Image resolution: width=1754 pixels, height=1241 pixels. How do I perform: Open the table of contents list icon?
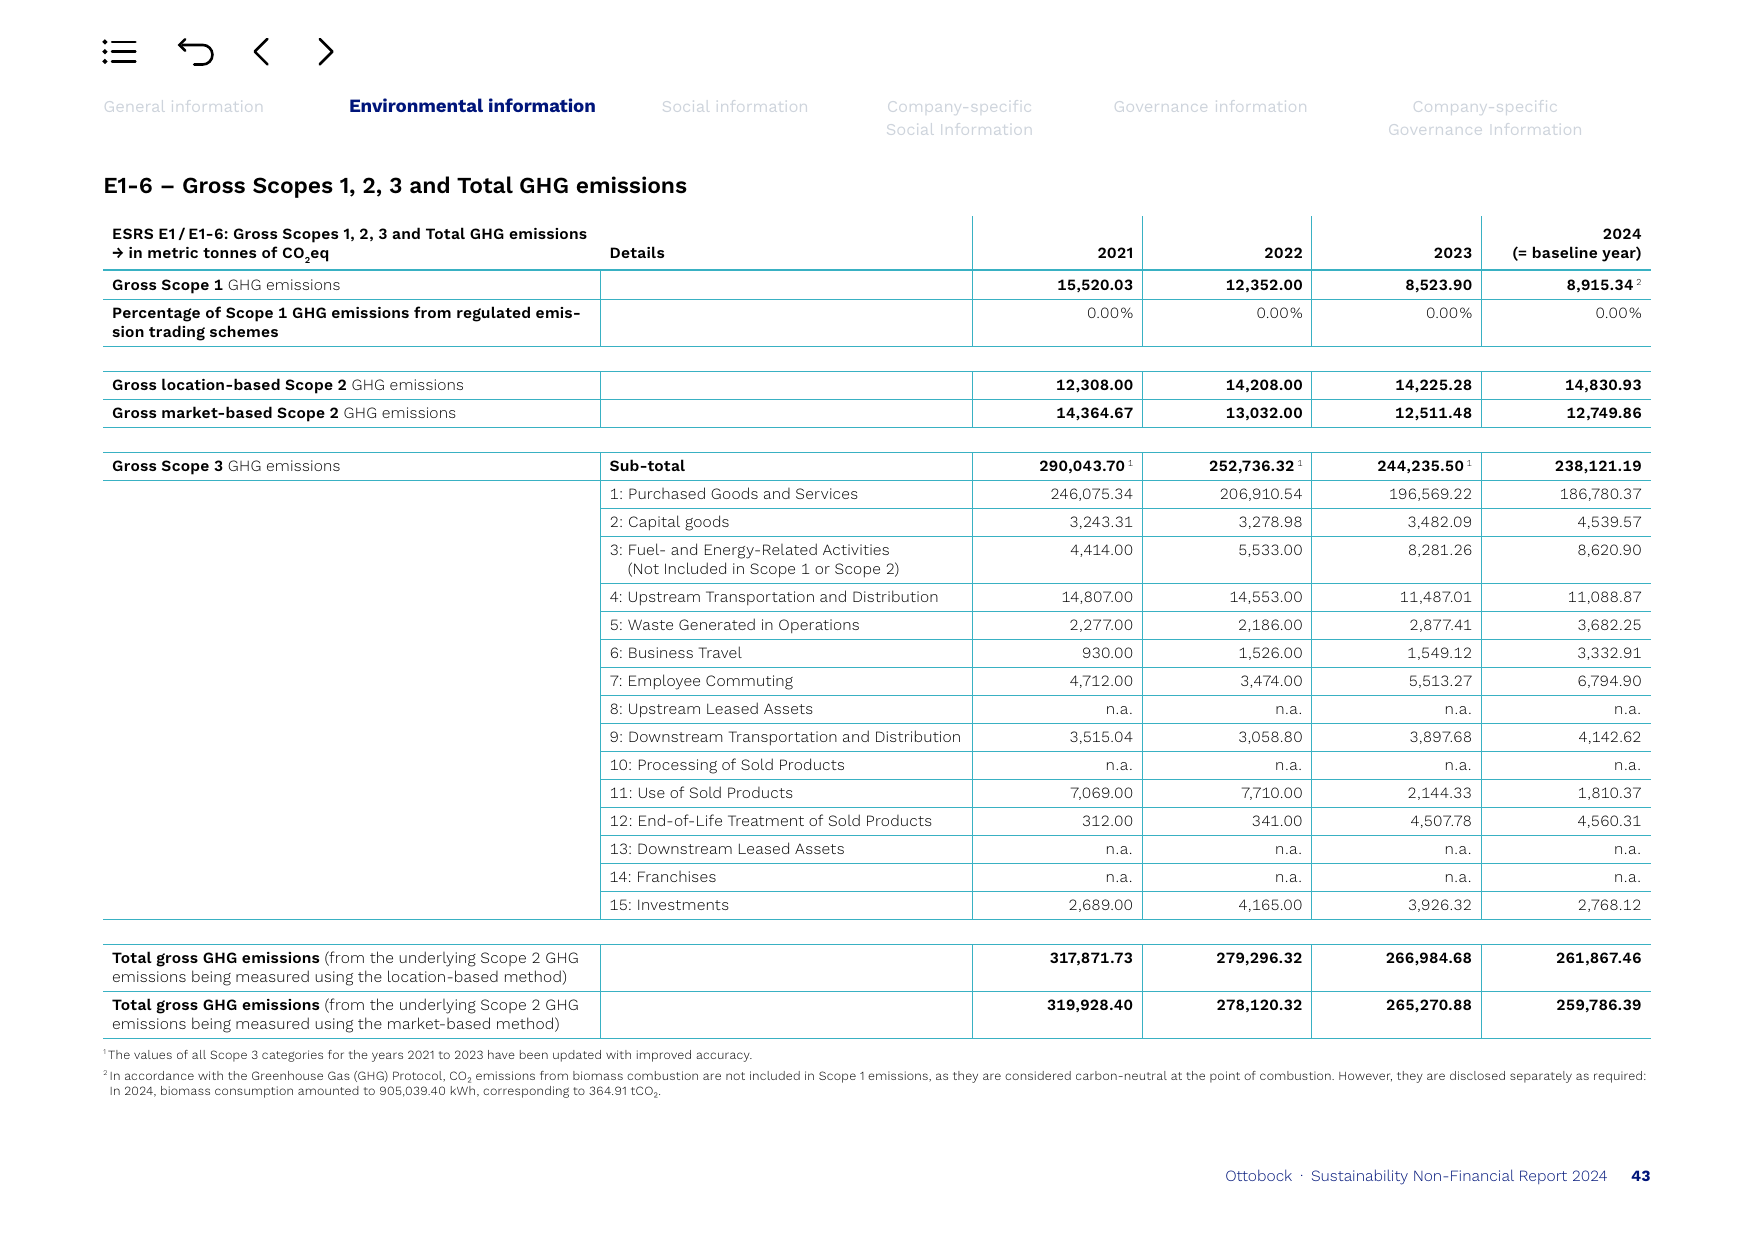coord(119,52)
